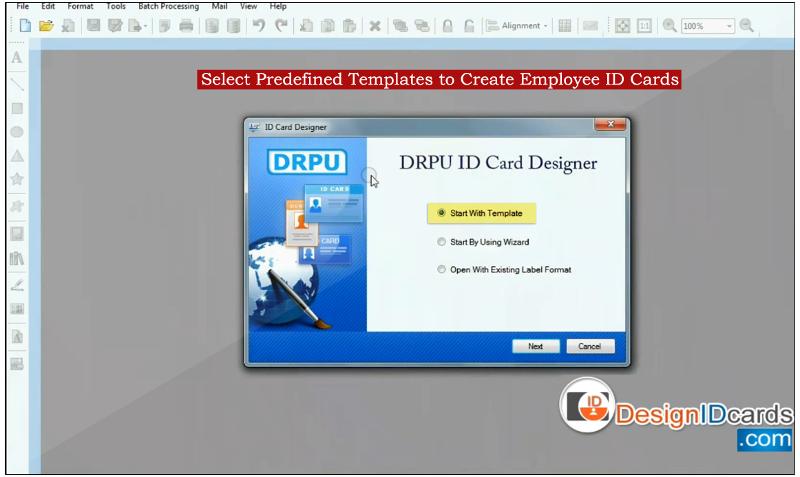The height and width of the screenshot is (477, 800).
Task: Click the 1:1 actual size icon
Action: tap(644, 26)
